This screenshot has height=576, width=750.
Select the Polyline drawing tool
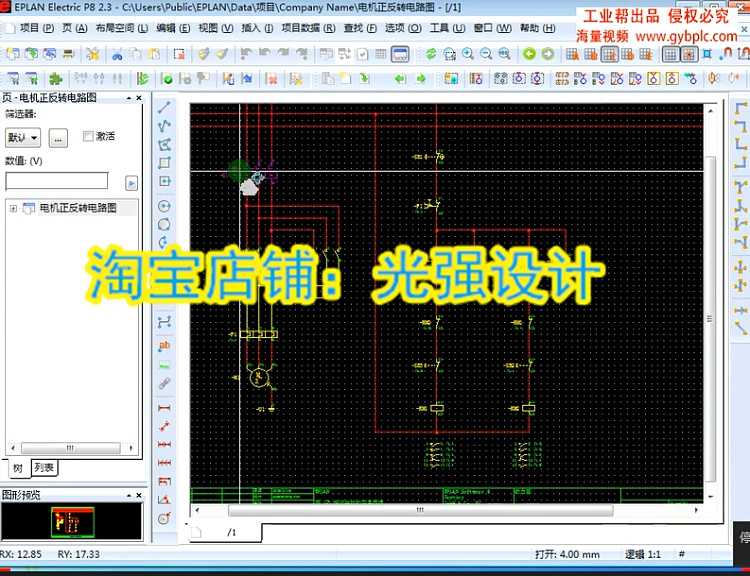point(164,126)
